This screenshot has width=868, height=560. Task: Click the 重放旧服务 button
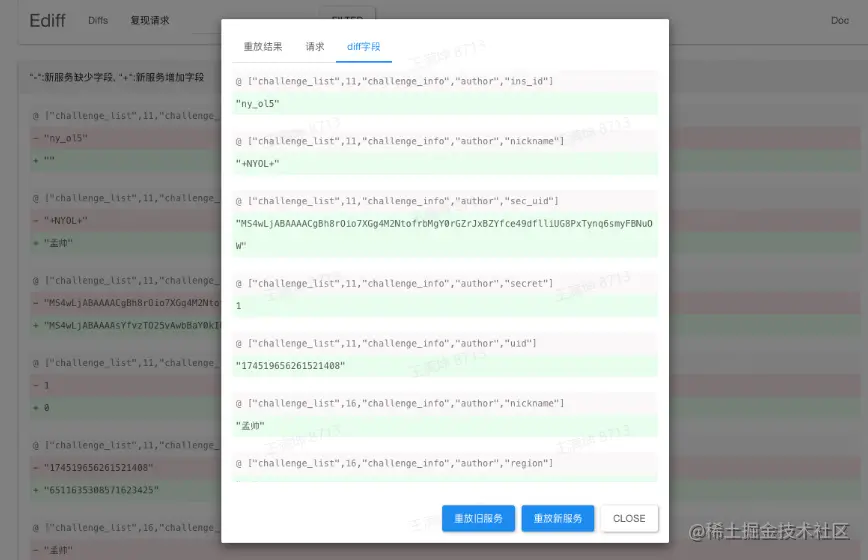478,518
